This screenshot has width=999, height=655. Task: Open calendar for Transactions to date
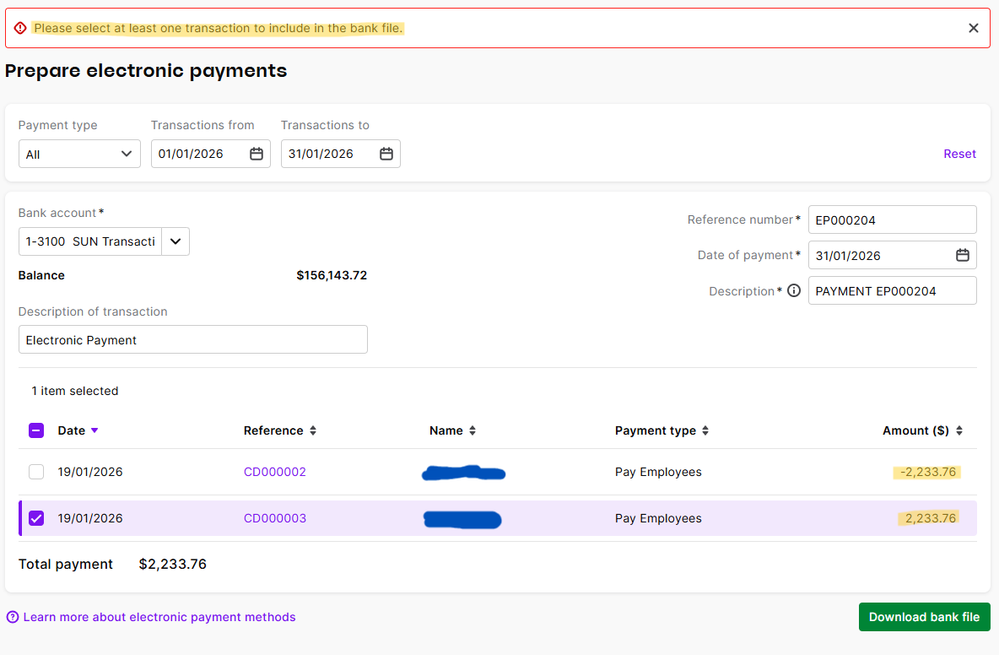(386, 154)
